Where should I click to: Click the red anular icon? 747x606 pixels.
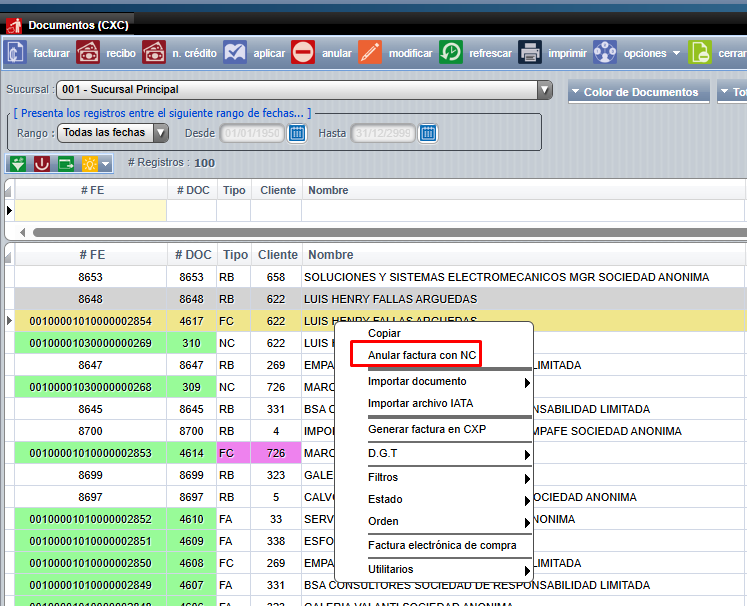click(303, 53)
